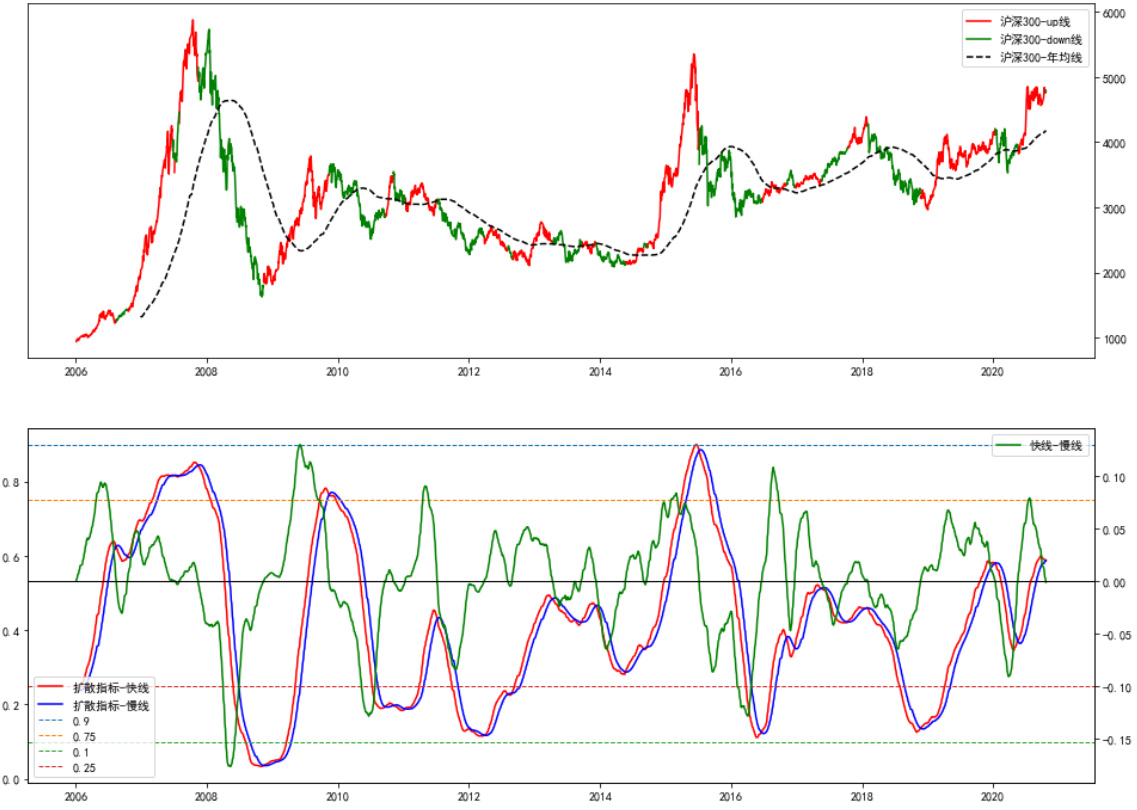Click the 0.00 label on the lower right axis
The height and width of the screenshot is (810, 1137).
click(1116, 583)
